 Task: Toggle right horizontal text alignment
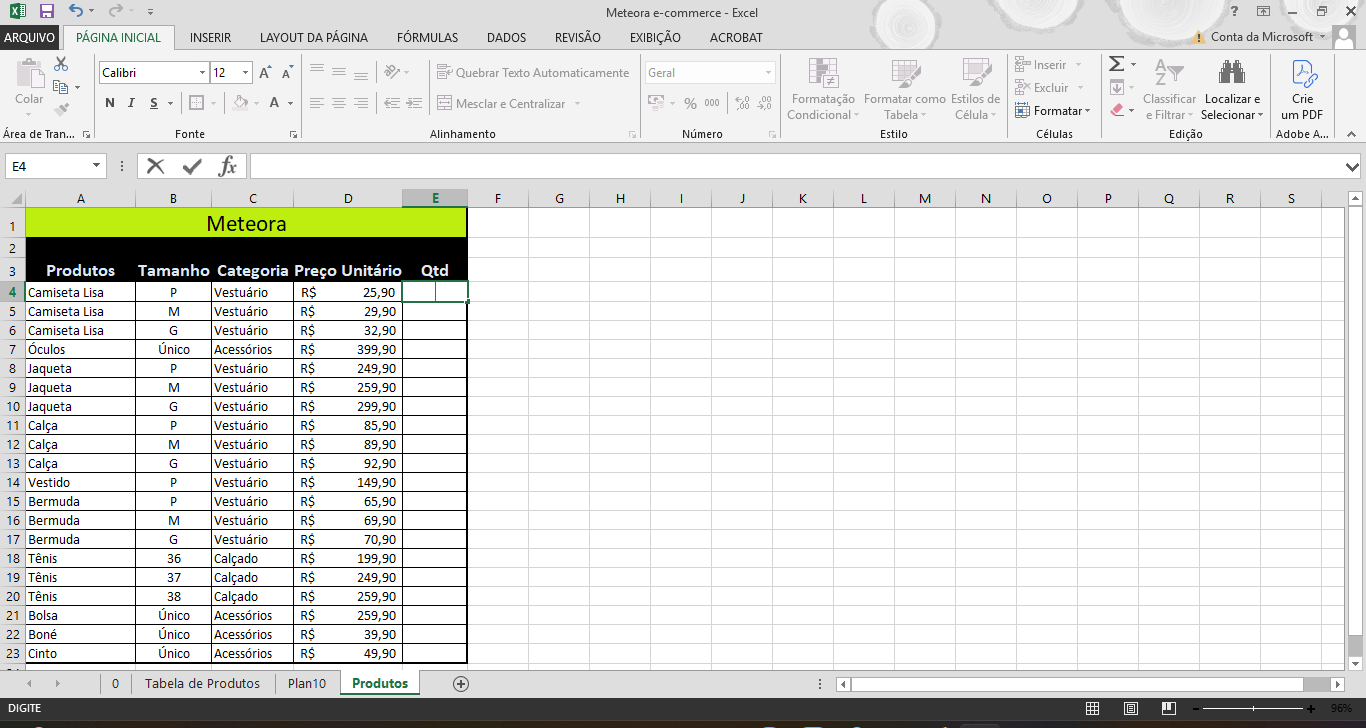(x=361, y=103)
